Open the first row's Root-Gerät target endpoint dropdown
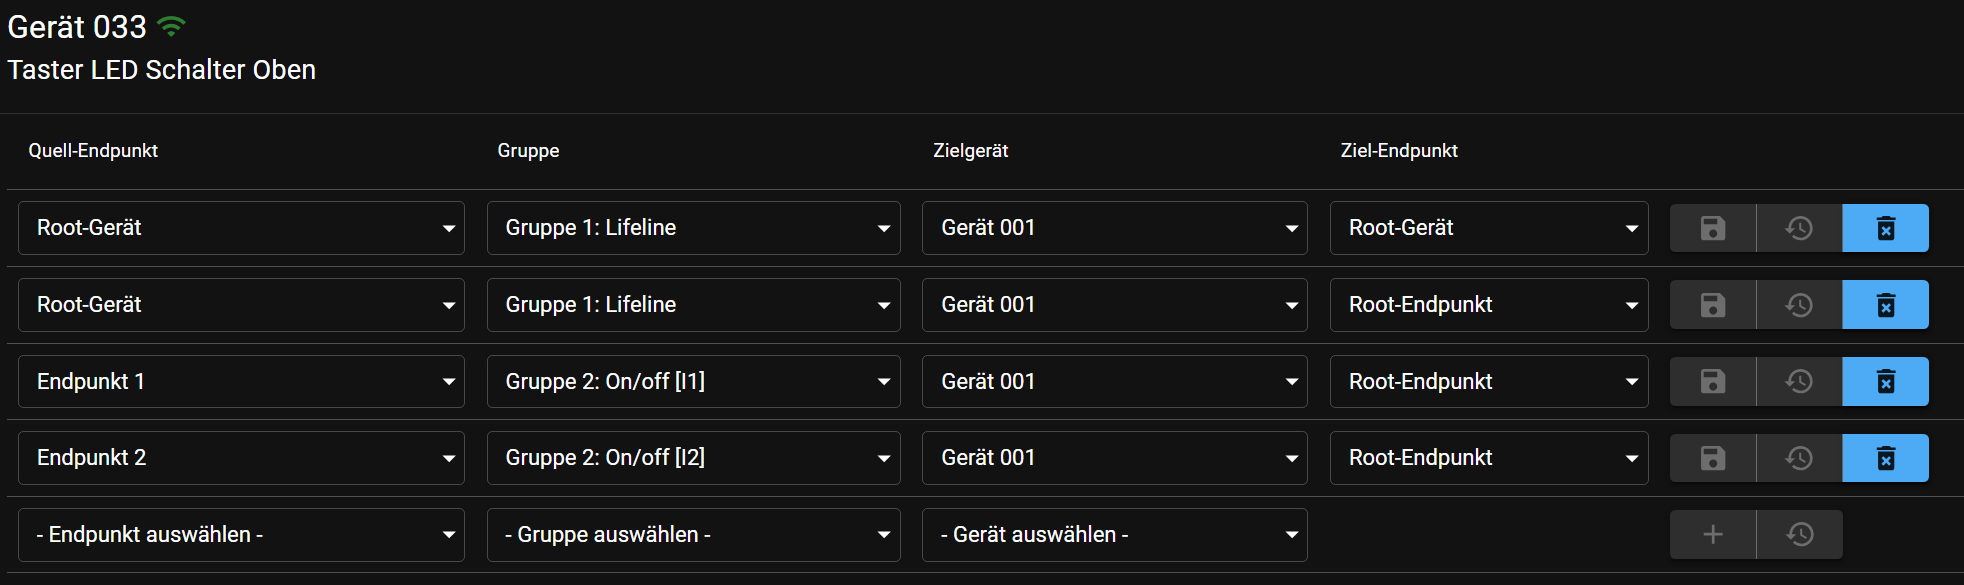 click(1489, 228)
